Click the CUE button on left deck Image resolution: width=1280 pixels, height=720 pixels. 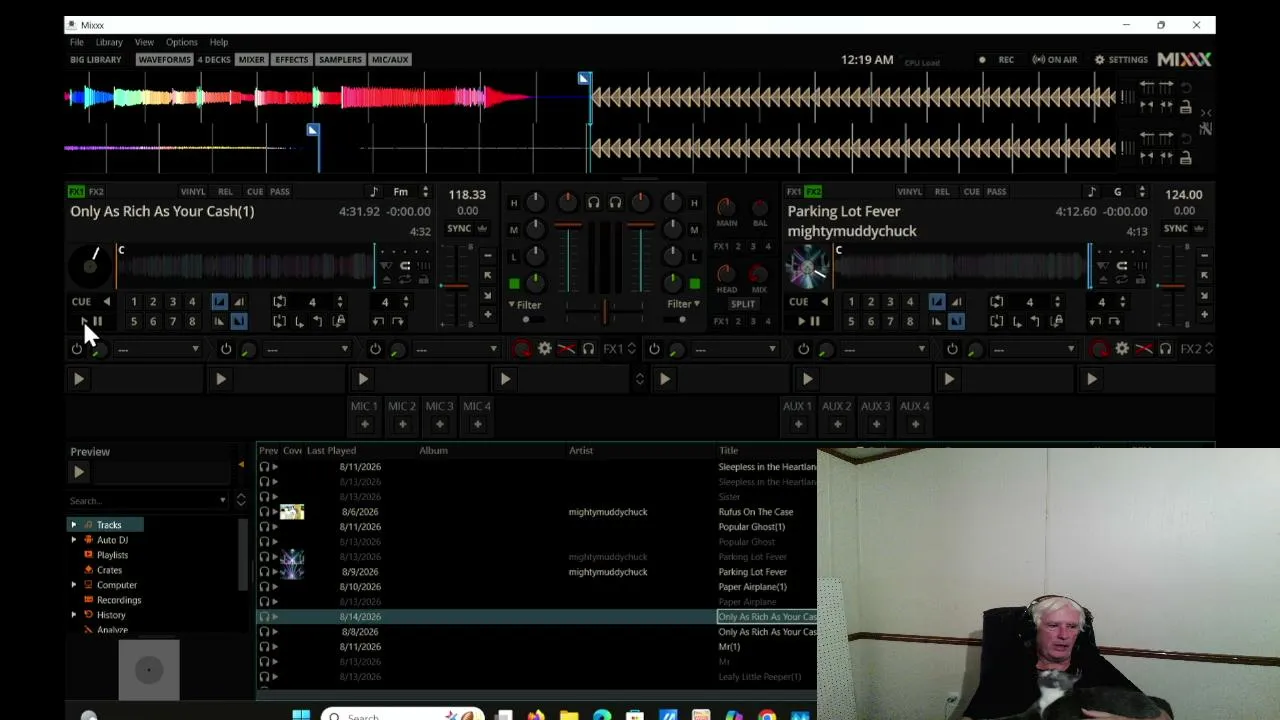81,301
